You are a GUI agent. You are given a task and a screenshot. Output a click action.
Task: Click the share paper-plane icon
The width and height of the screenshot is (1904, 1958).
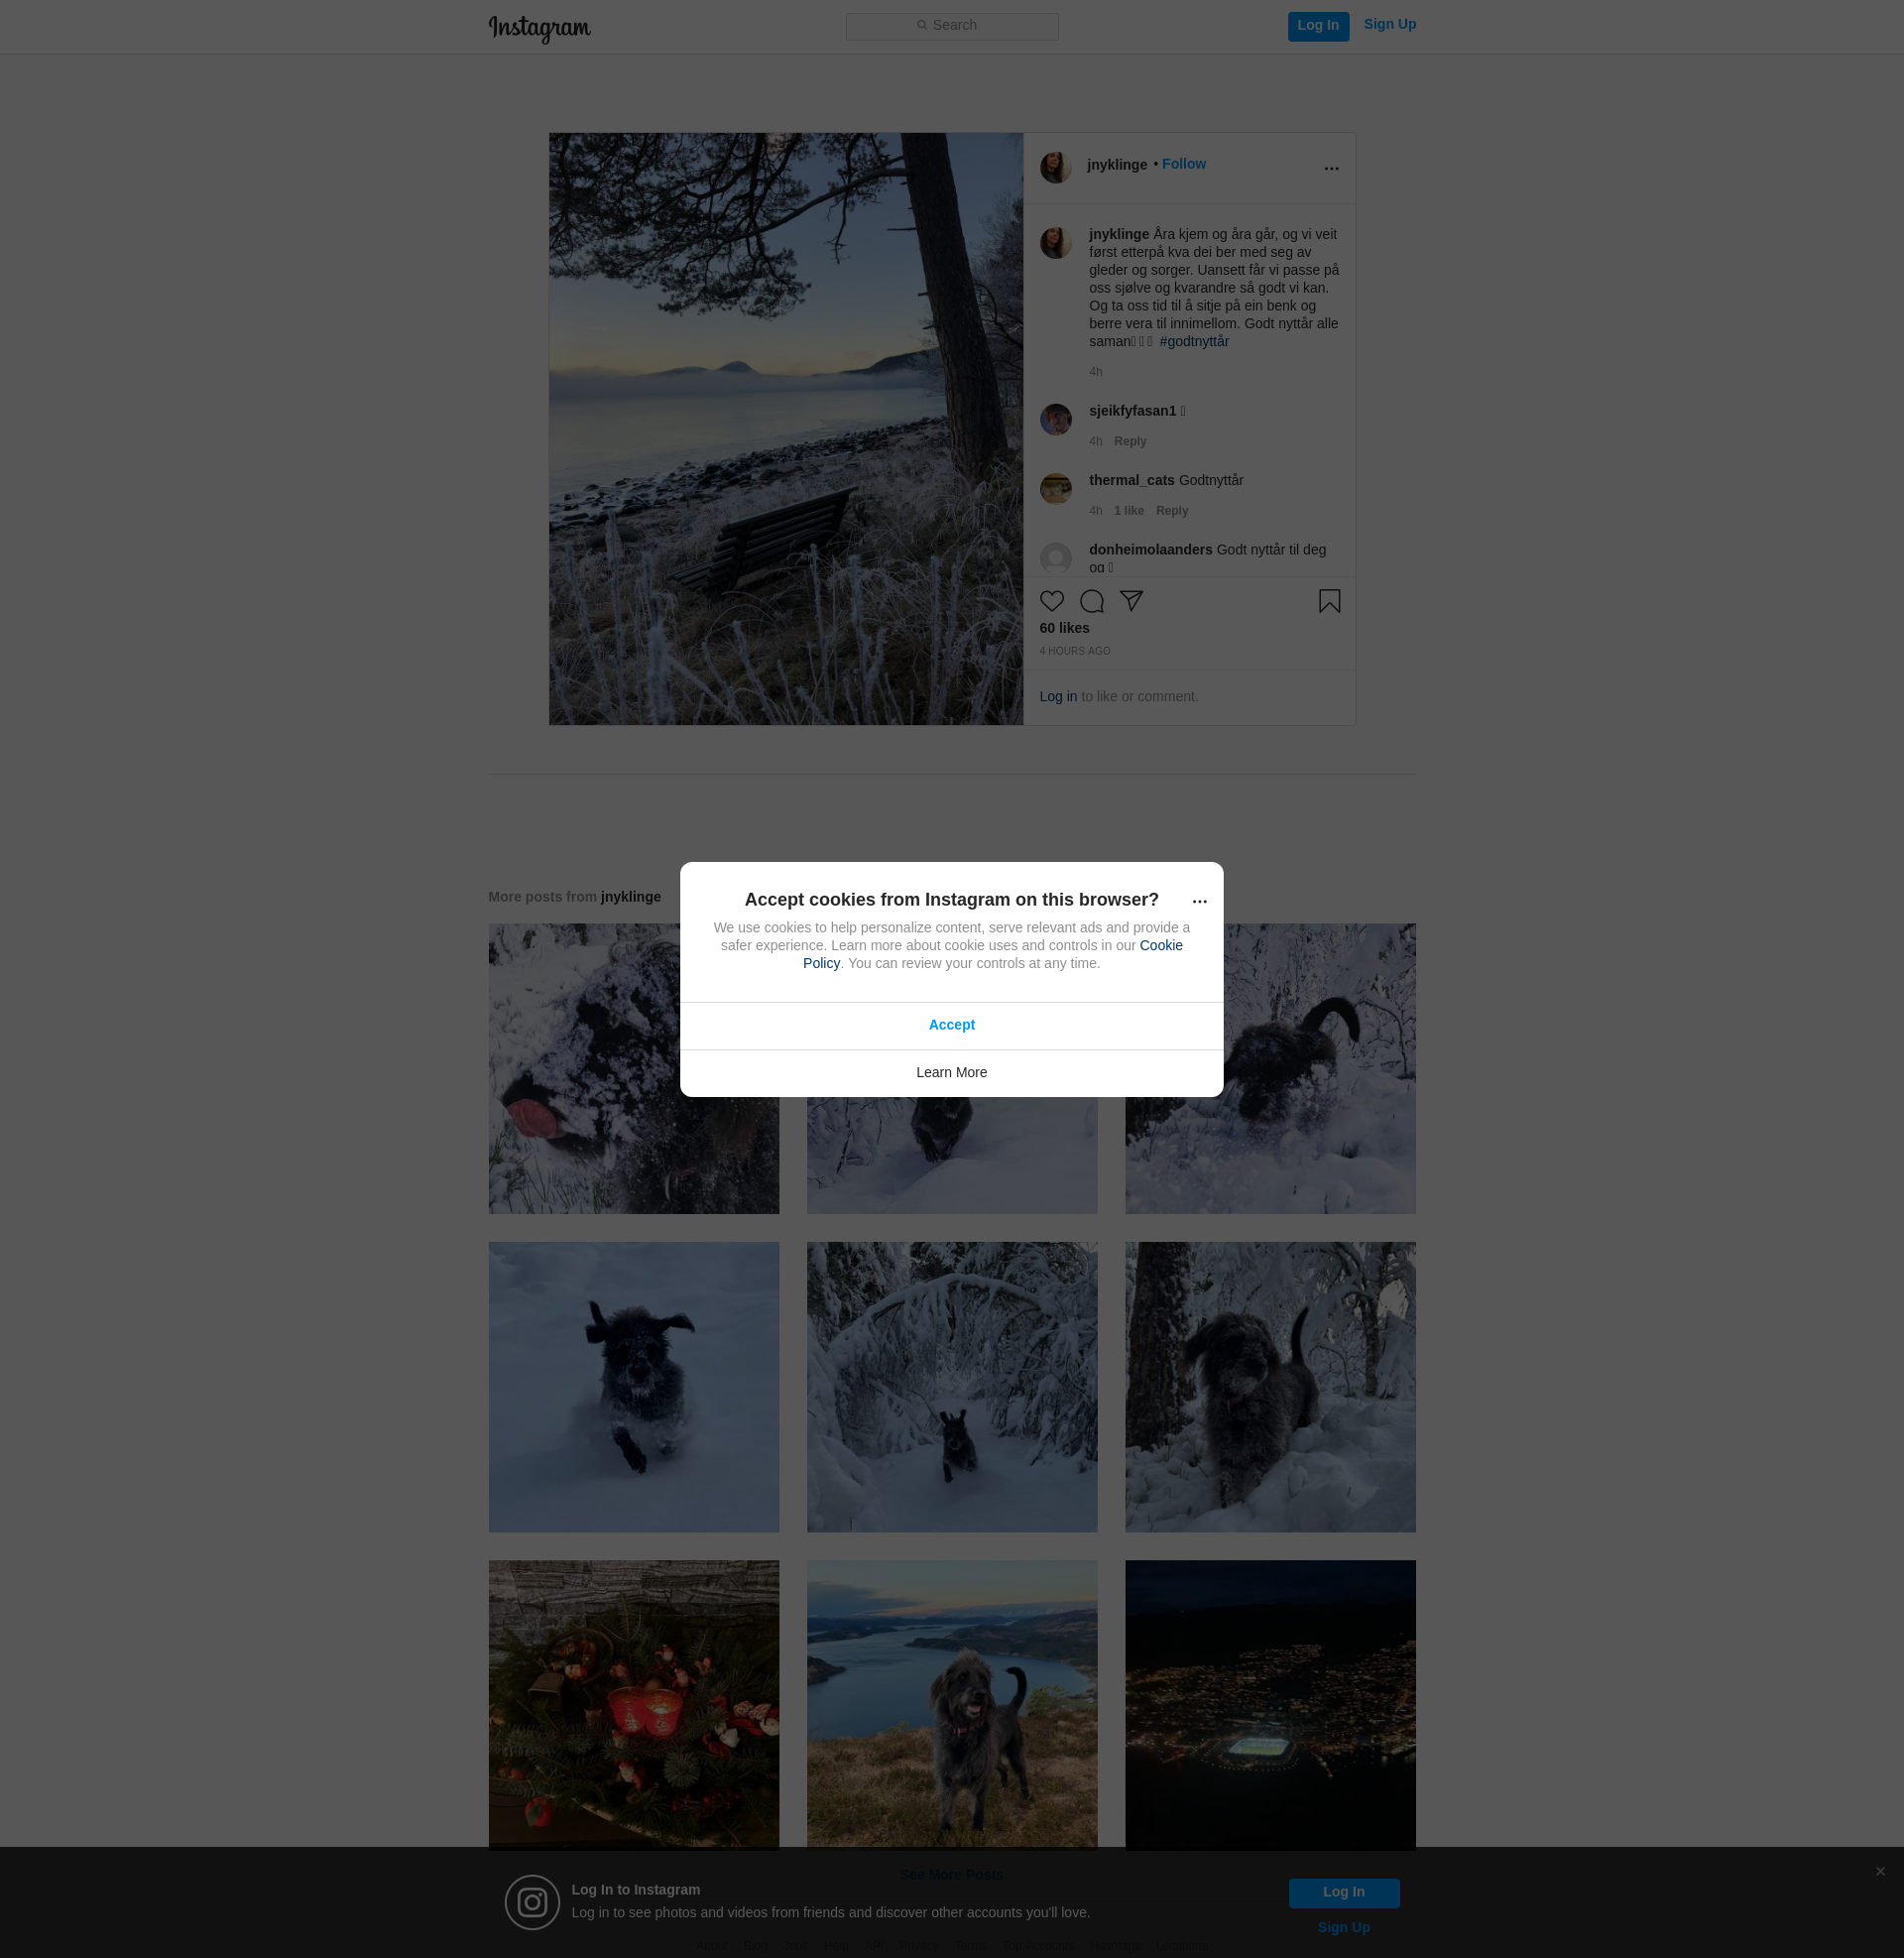(1131, 601)
